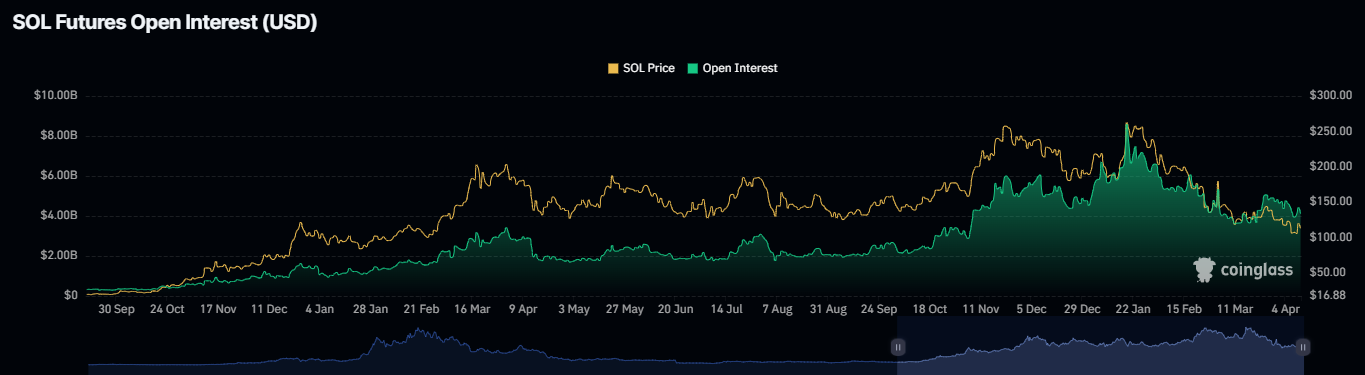Click the 17 Nov date label
This screenshot has height=375, width=1365.
219,310
